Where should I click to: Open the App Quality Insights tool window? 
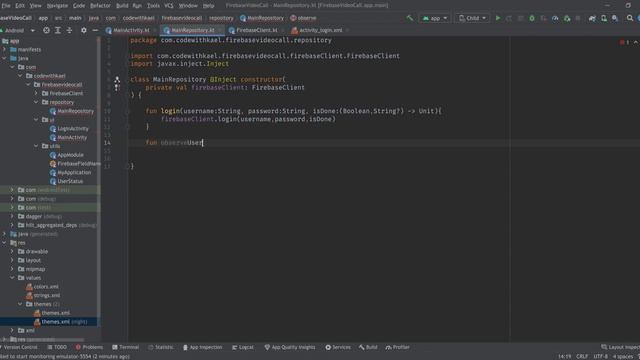coord(290,347)
